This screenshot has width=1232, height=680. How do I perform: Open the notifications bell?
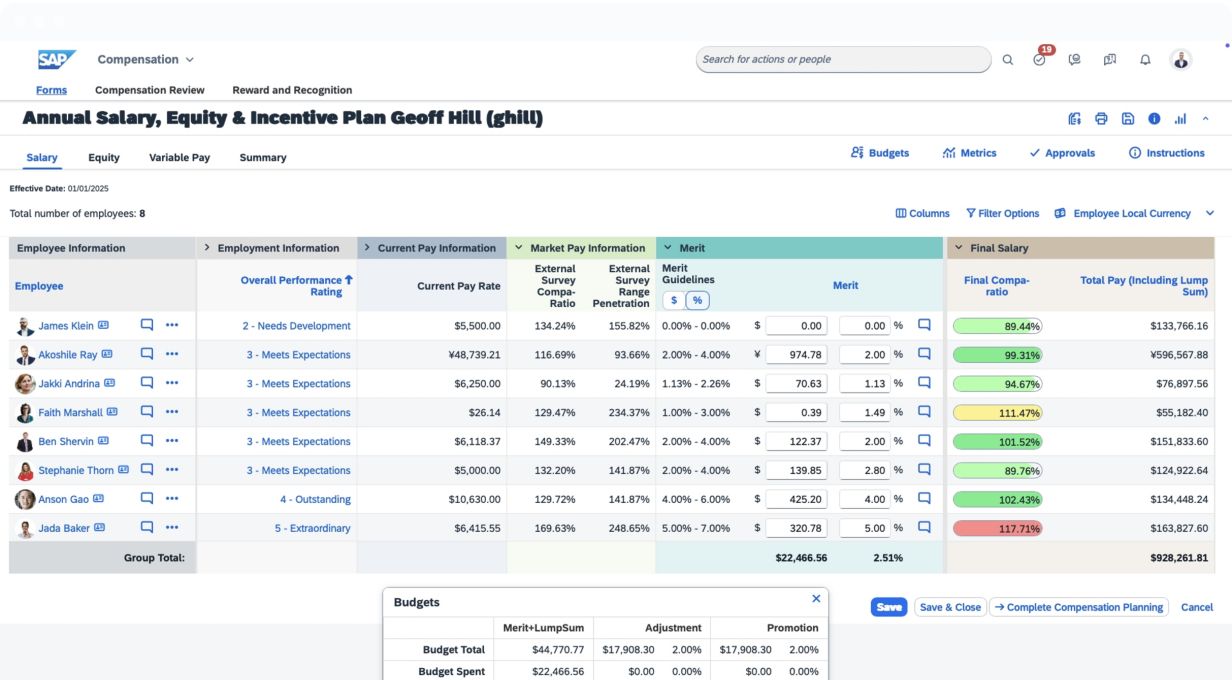(x=1145, y=60)
